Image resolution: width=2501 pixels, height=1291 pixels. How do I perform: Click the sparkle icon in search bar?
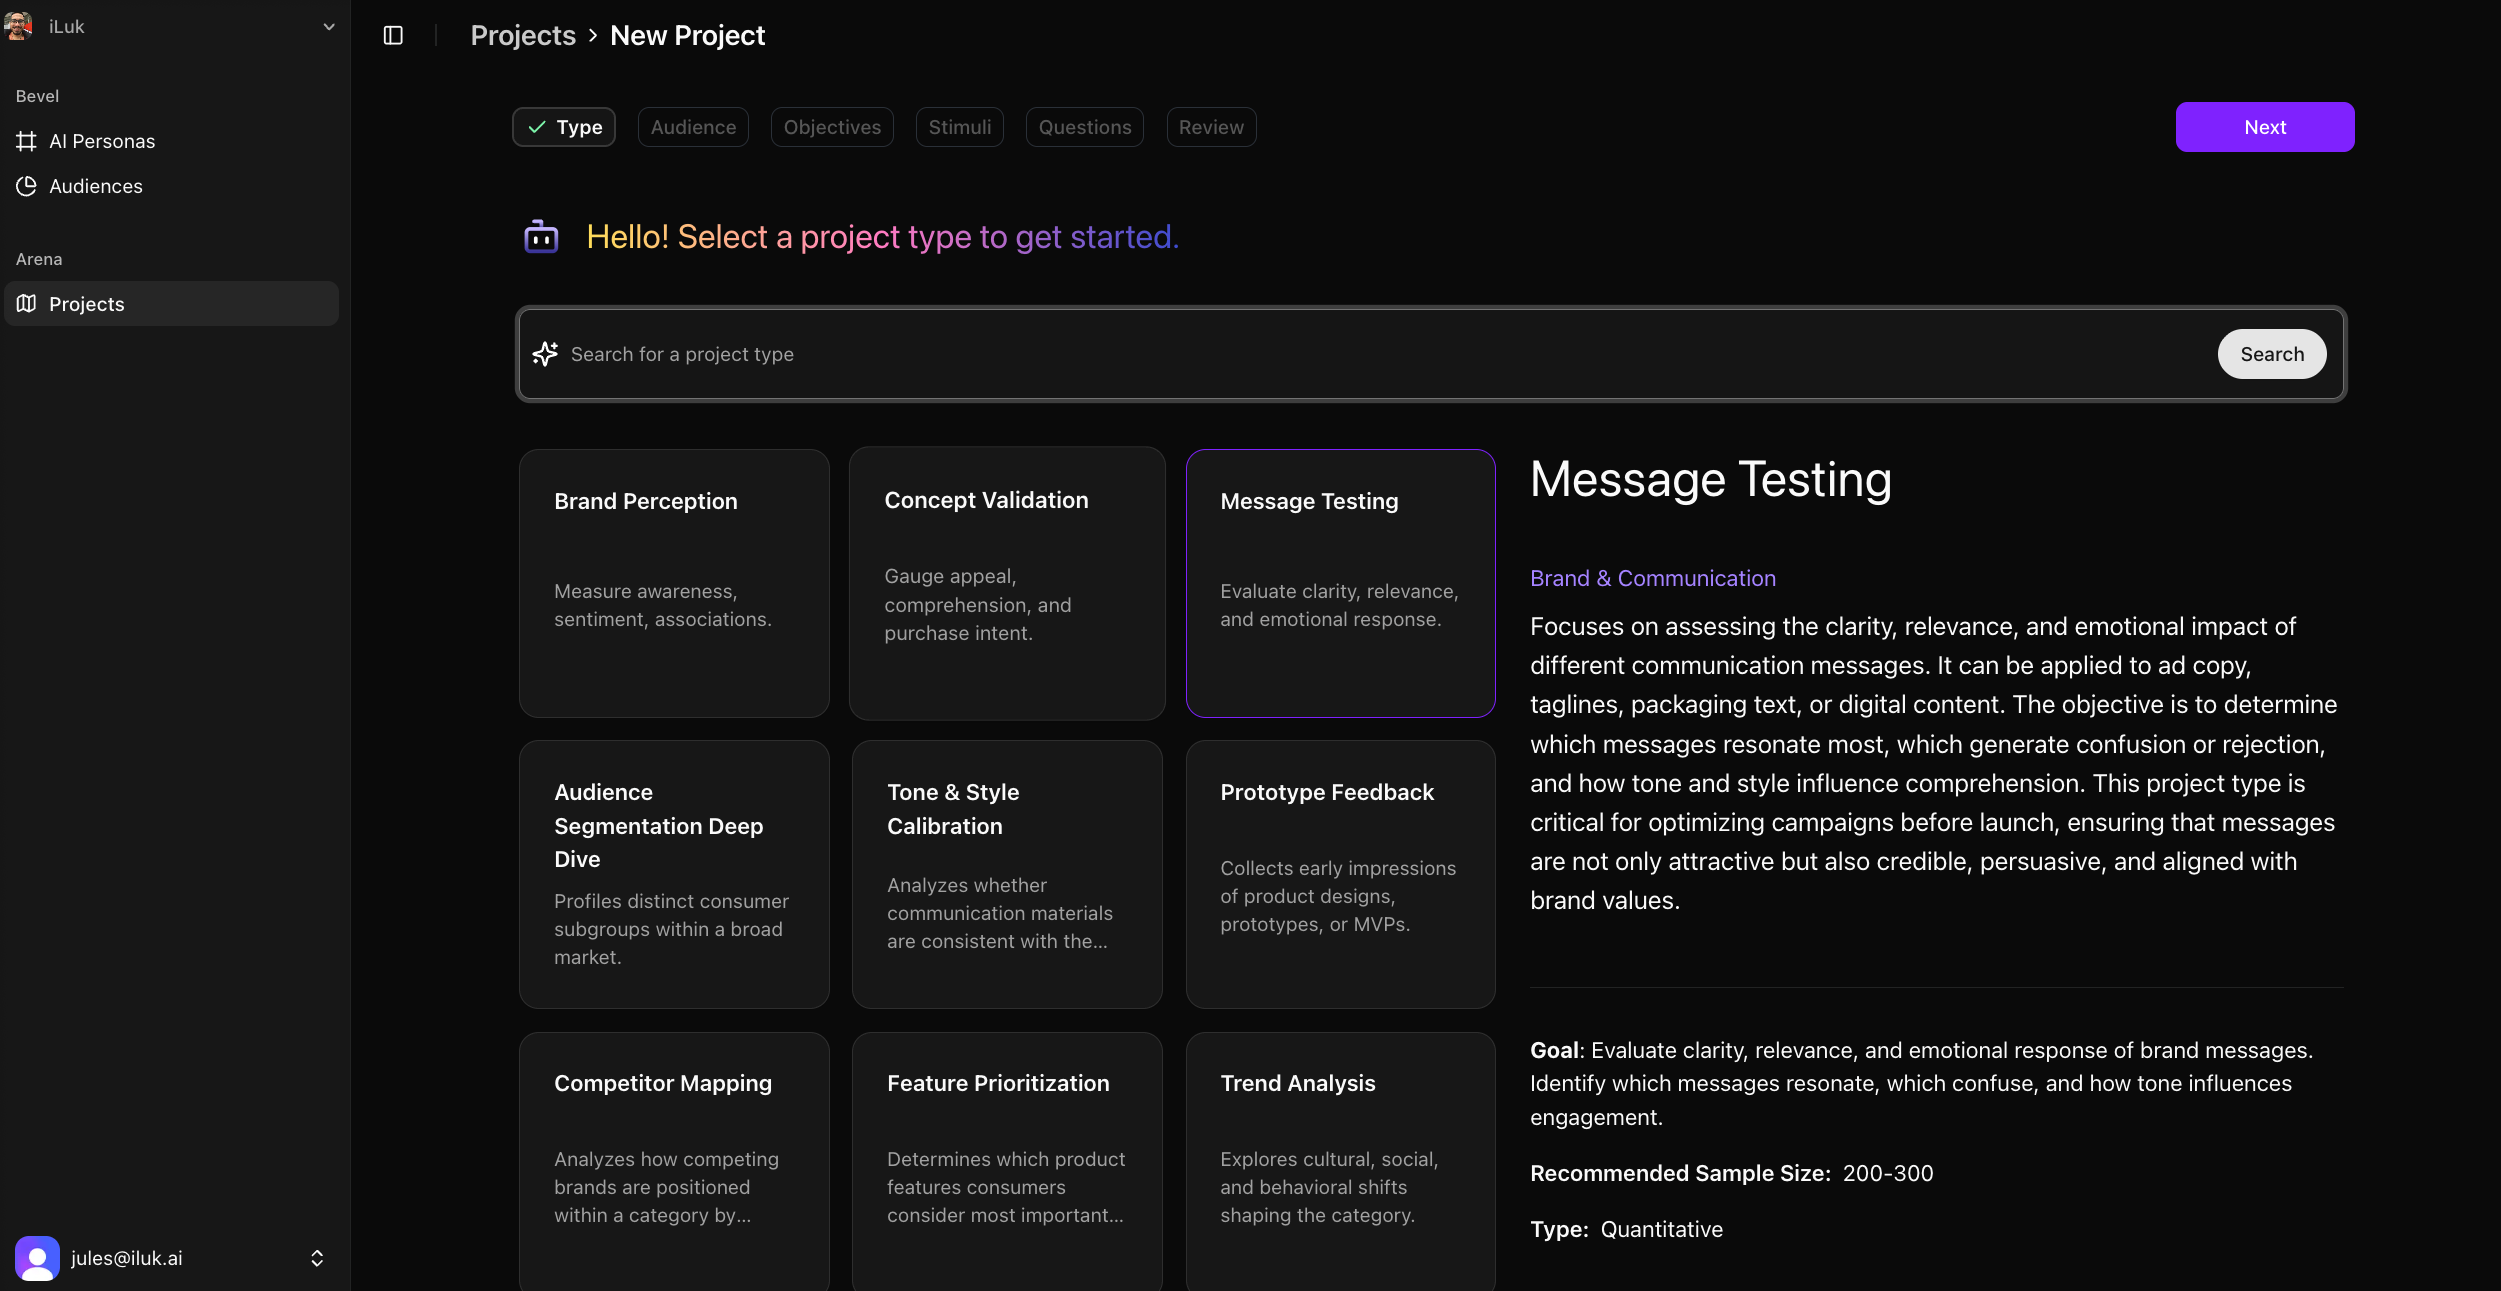click(545, 354)
